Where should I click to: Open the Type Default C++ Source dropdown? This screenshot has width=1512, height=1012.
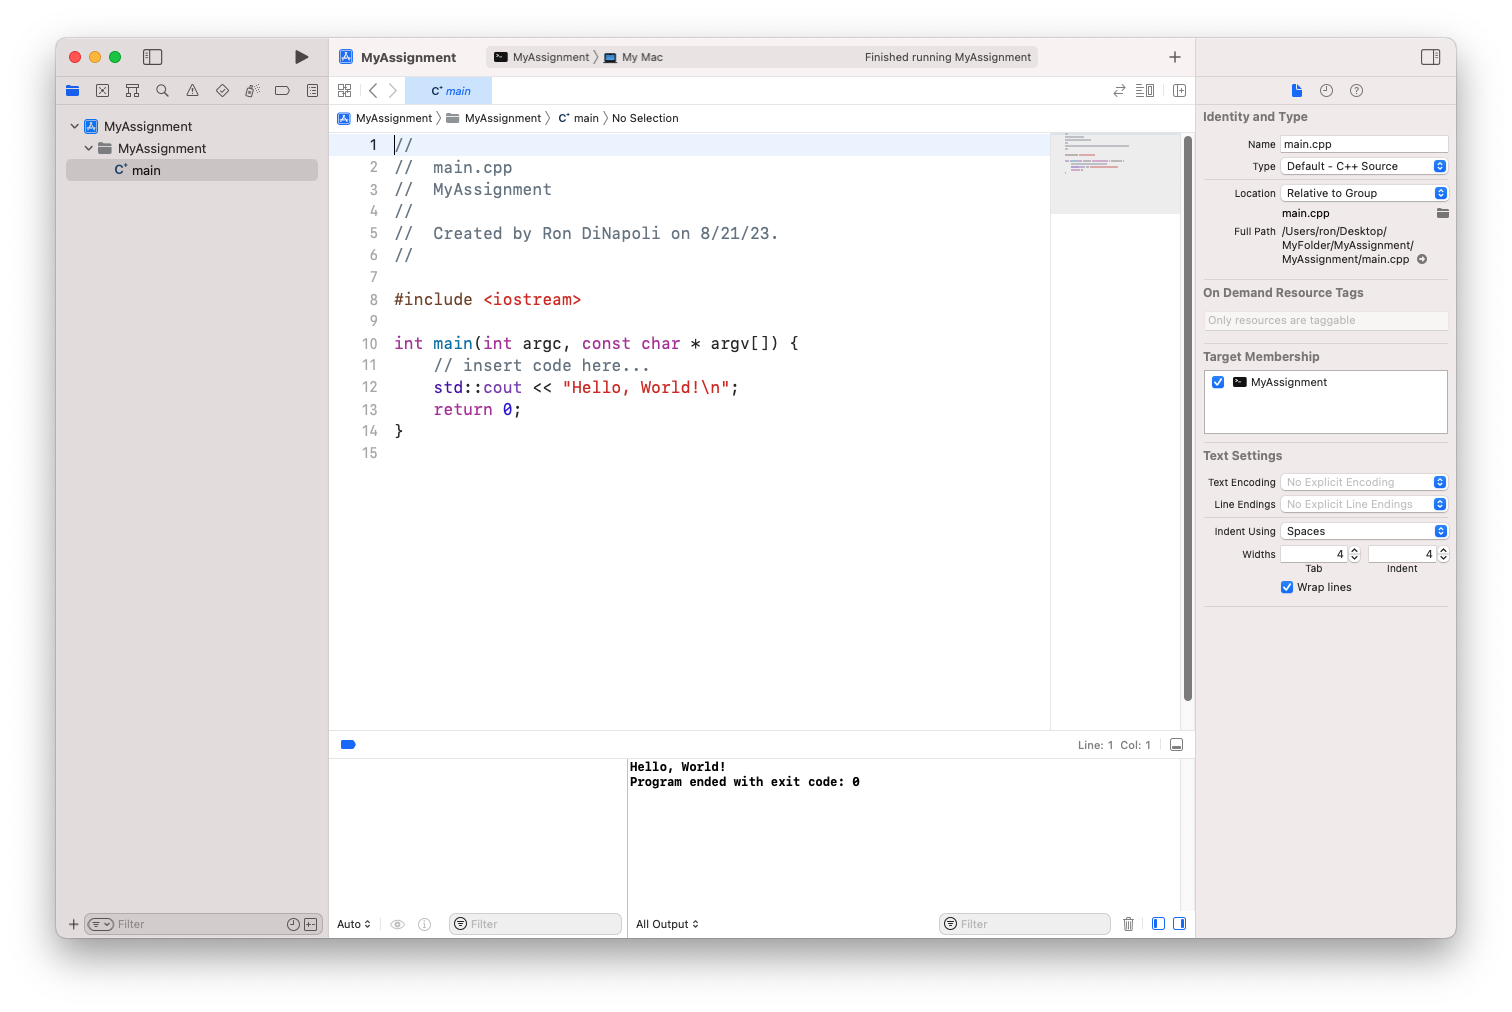click(1364, 166)
